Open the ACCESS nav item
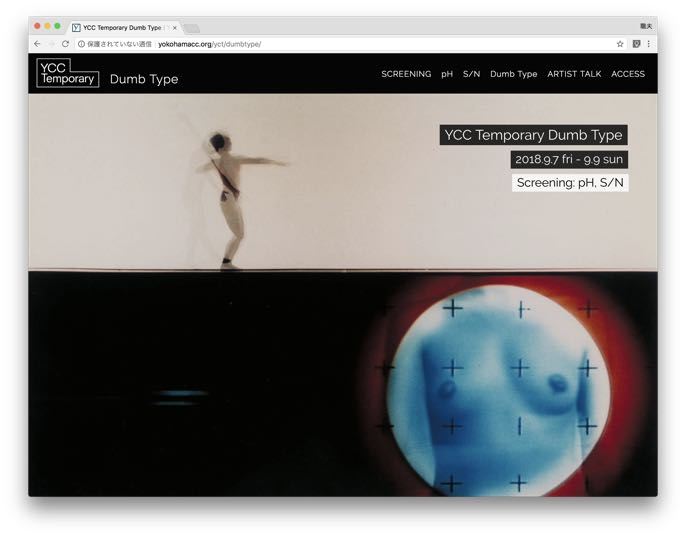 (628, 74)
